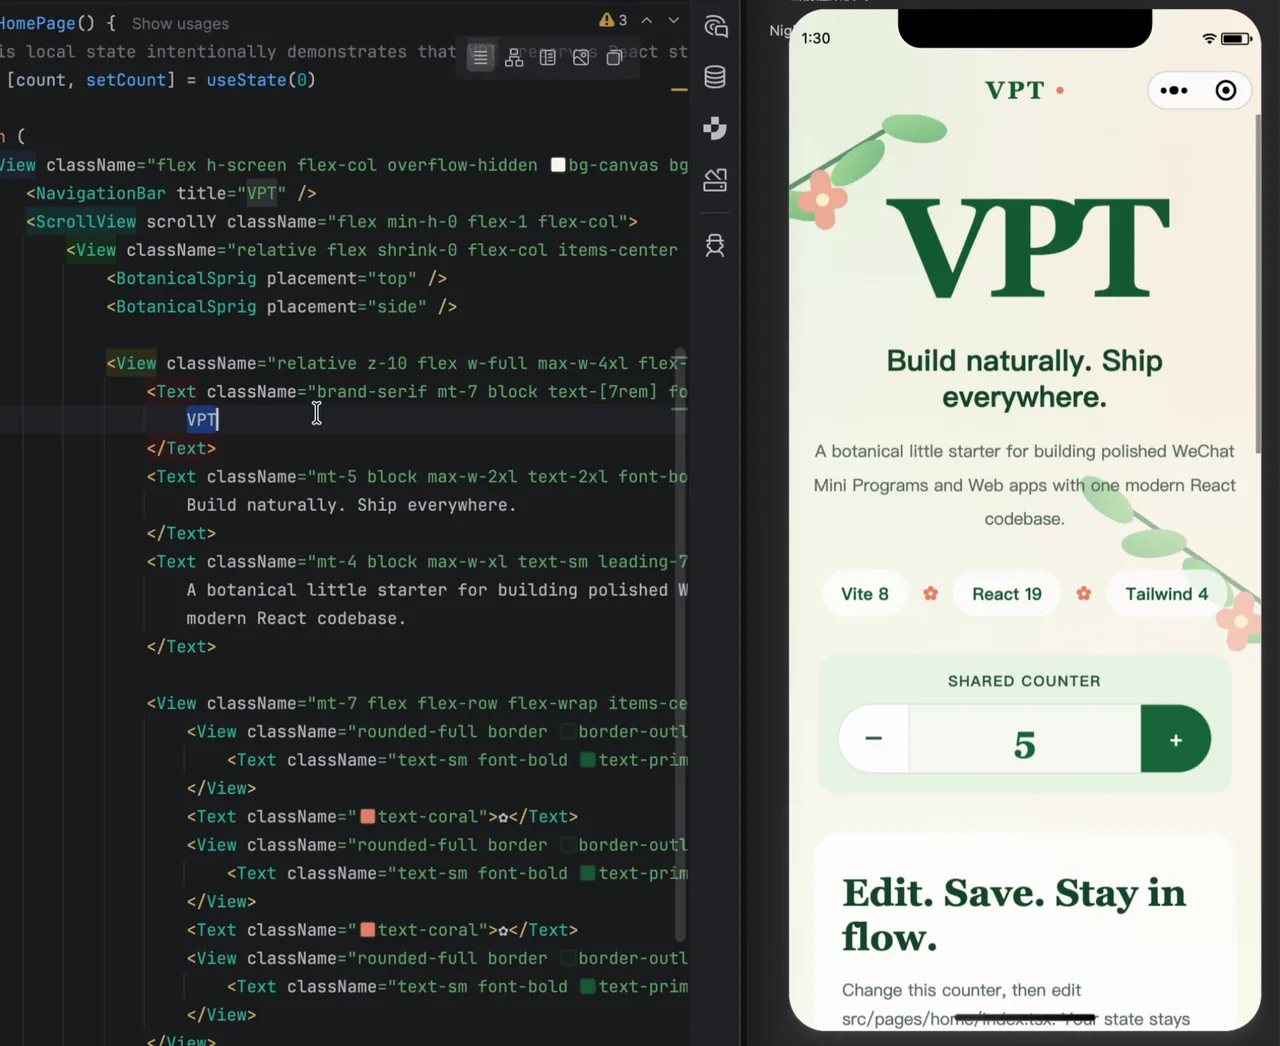1280x1046 pixels.
Task: Click the 'Change this counter, then edit' text
Action: (x=961, y=990)
